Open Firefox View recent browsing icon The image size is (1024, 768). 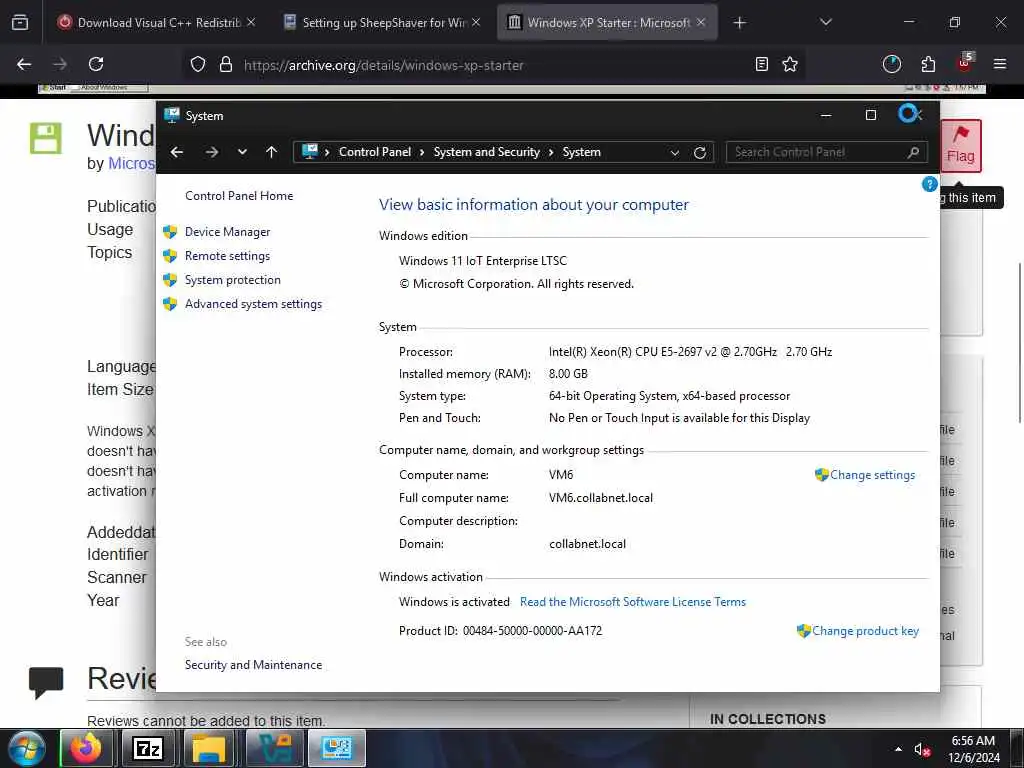pos(20,23)
